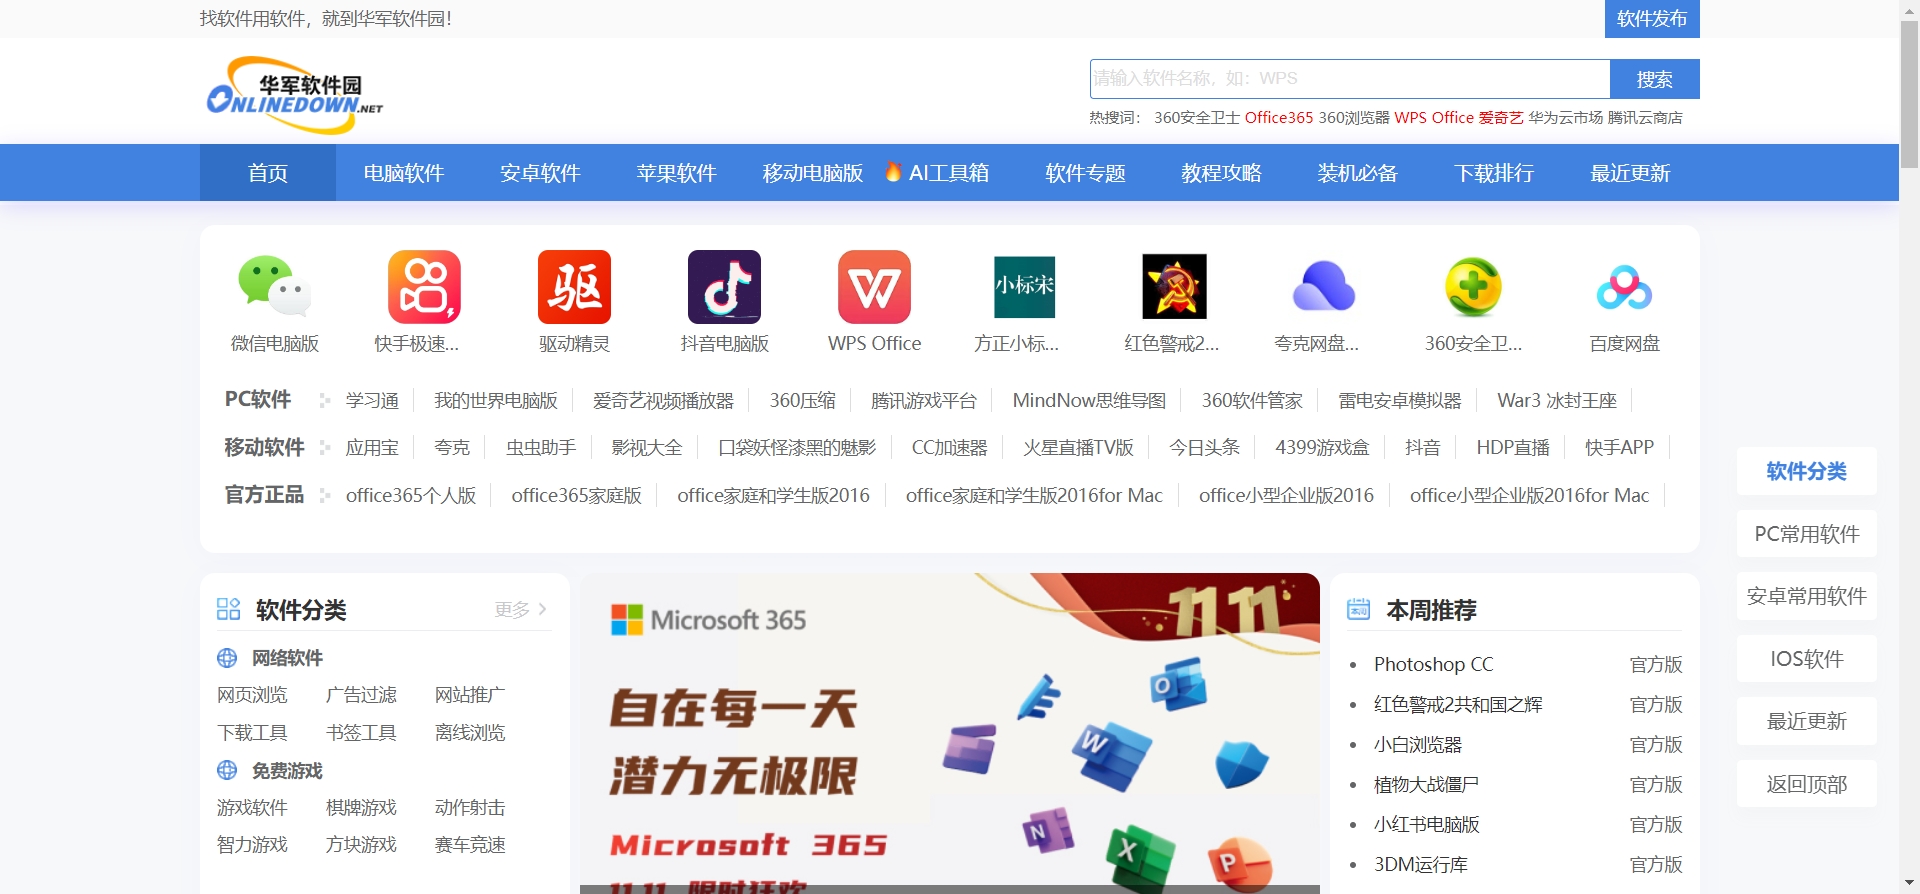Open the 雷电安卓模拟器 link

click(1400, 401)
